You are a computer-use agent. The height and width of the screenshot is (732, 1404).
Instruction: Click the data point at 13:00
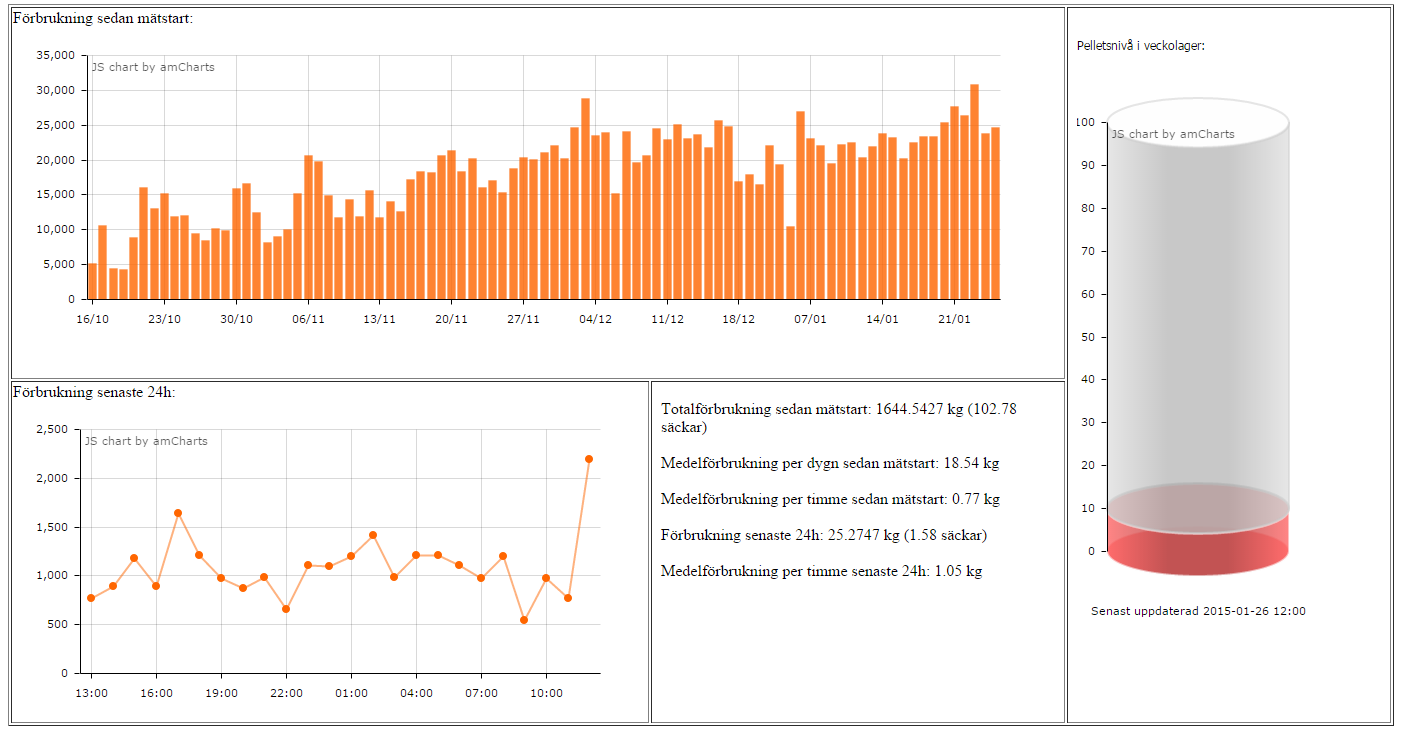[x=91, y=598]
